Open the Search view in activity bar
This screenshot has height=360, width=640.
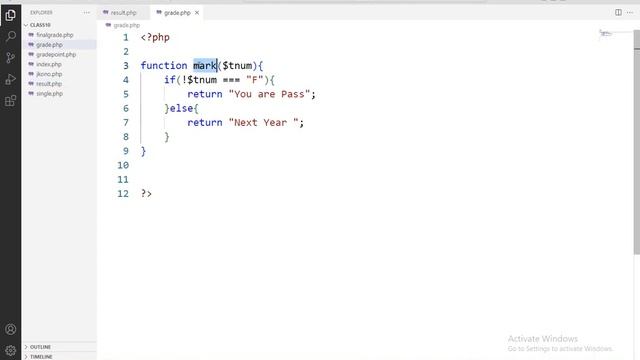11,36
